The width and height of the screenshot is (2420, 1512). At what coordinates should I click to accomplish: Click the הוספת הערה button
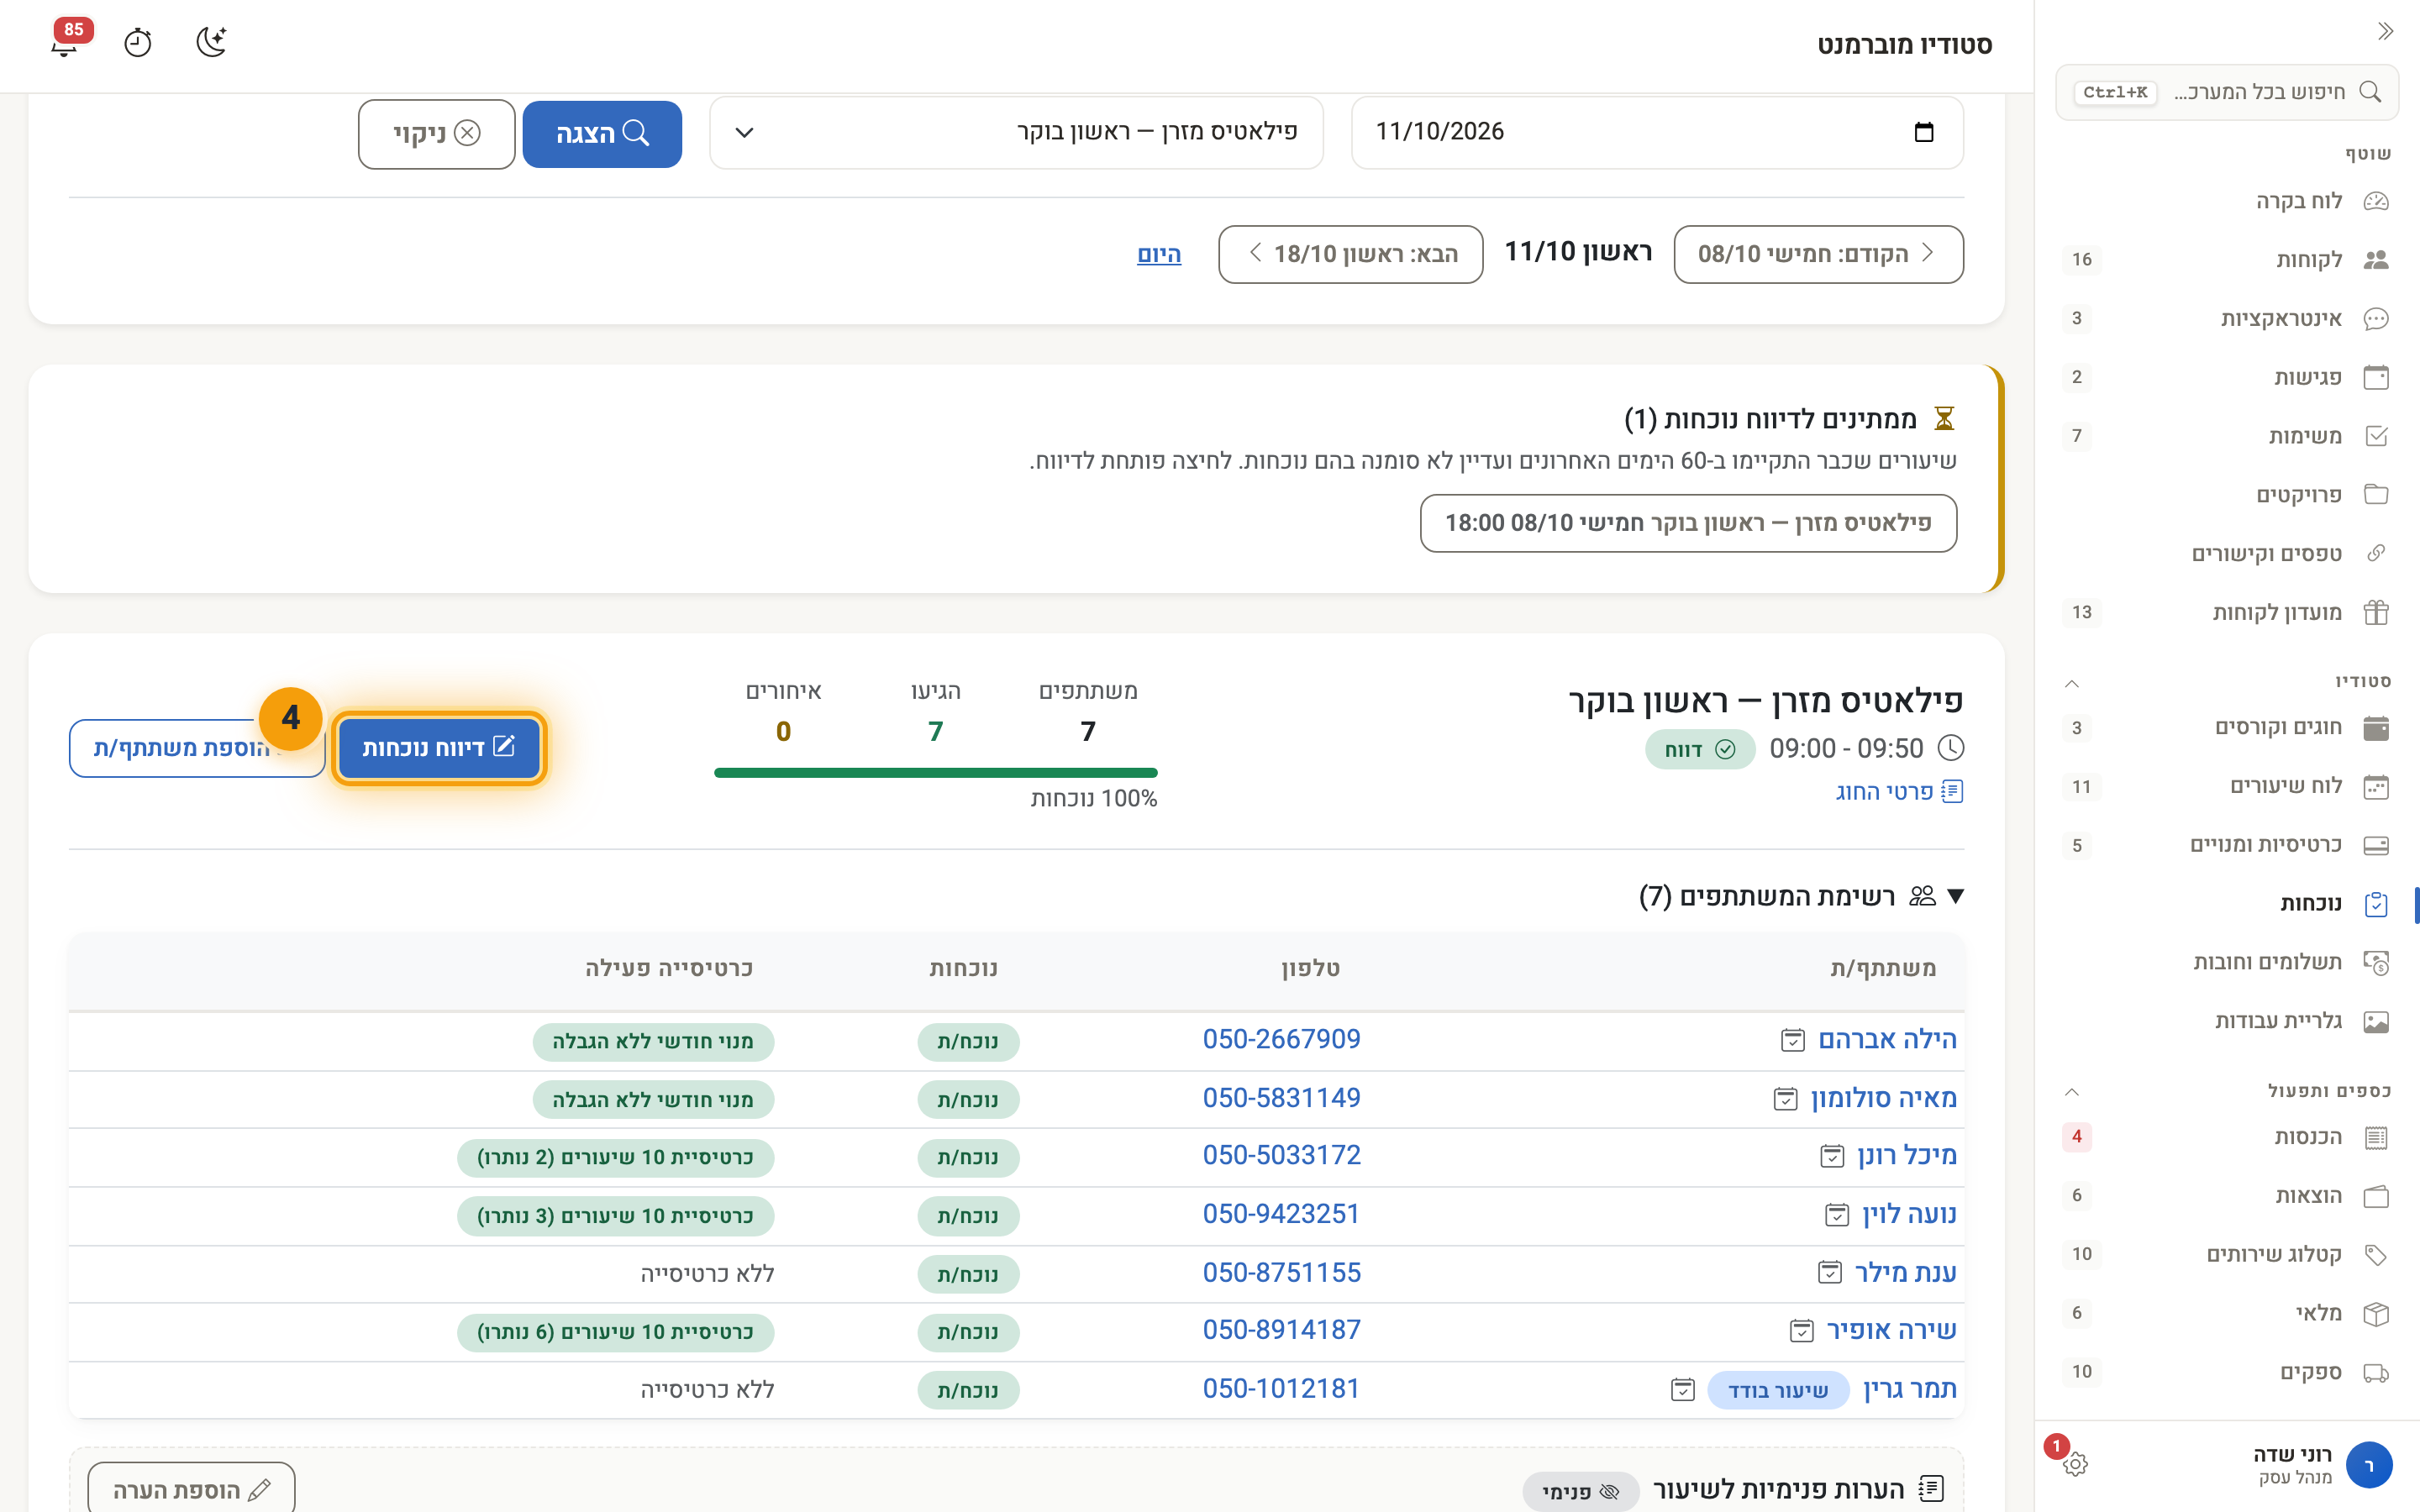(x=191, y=1490)
